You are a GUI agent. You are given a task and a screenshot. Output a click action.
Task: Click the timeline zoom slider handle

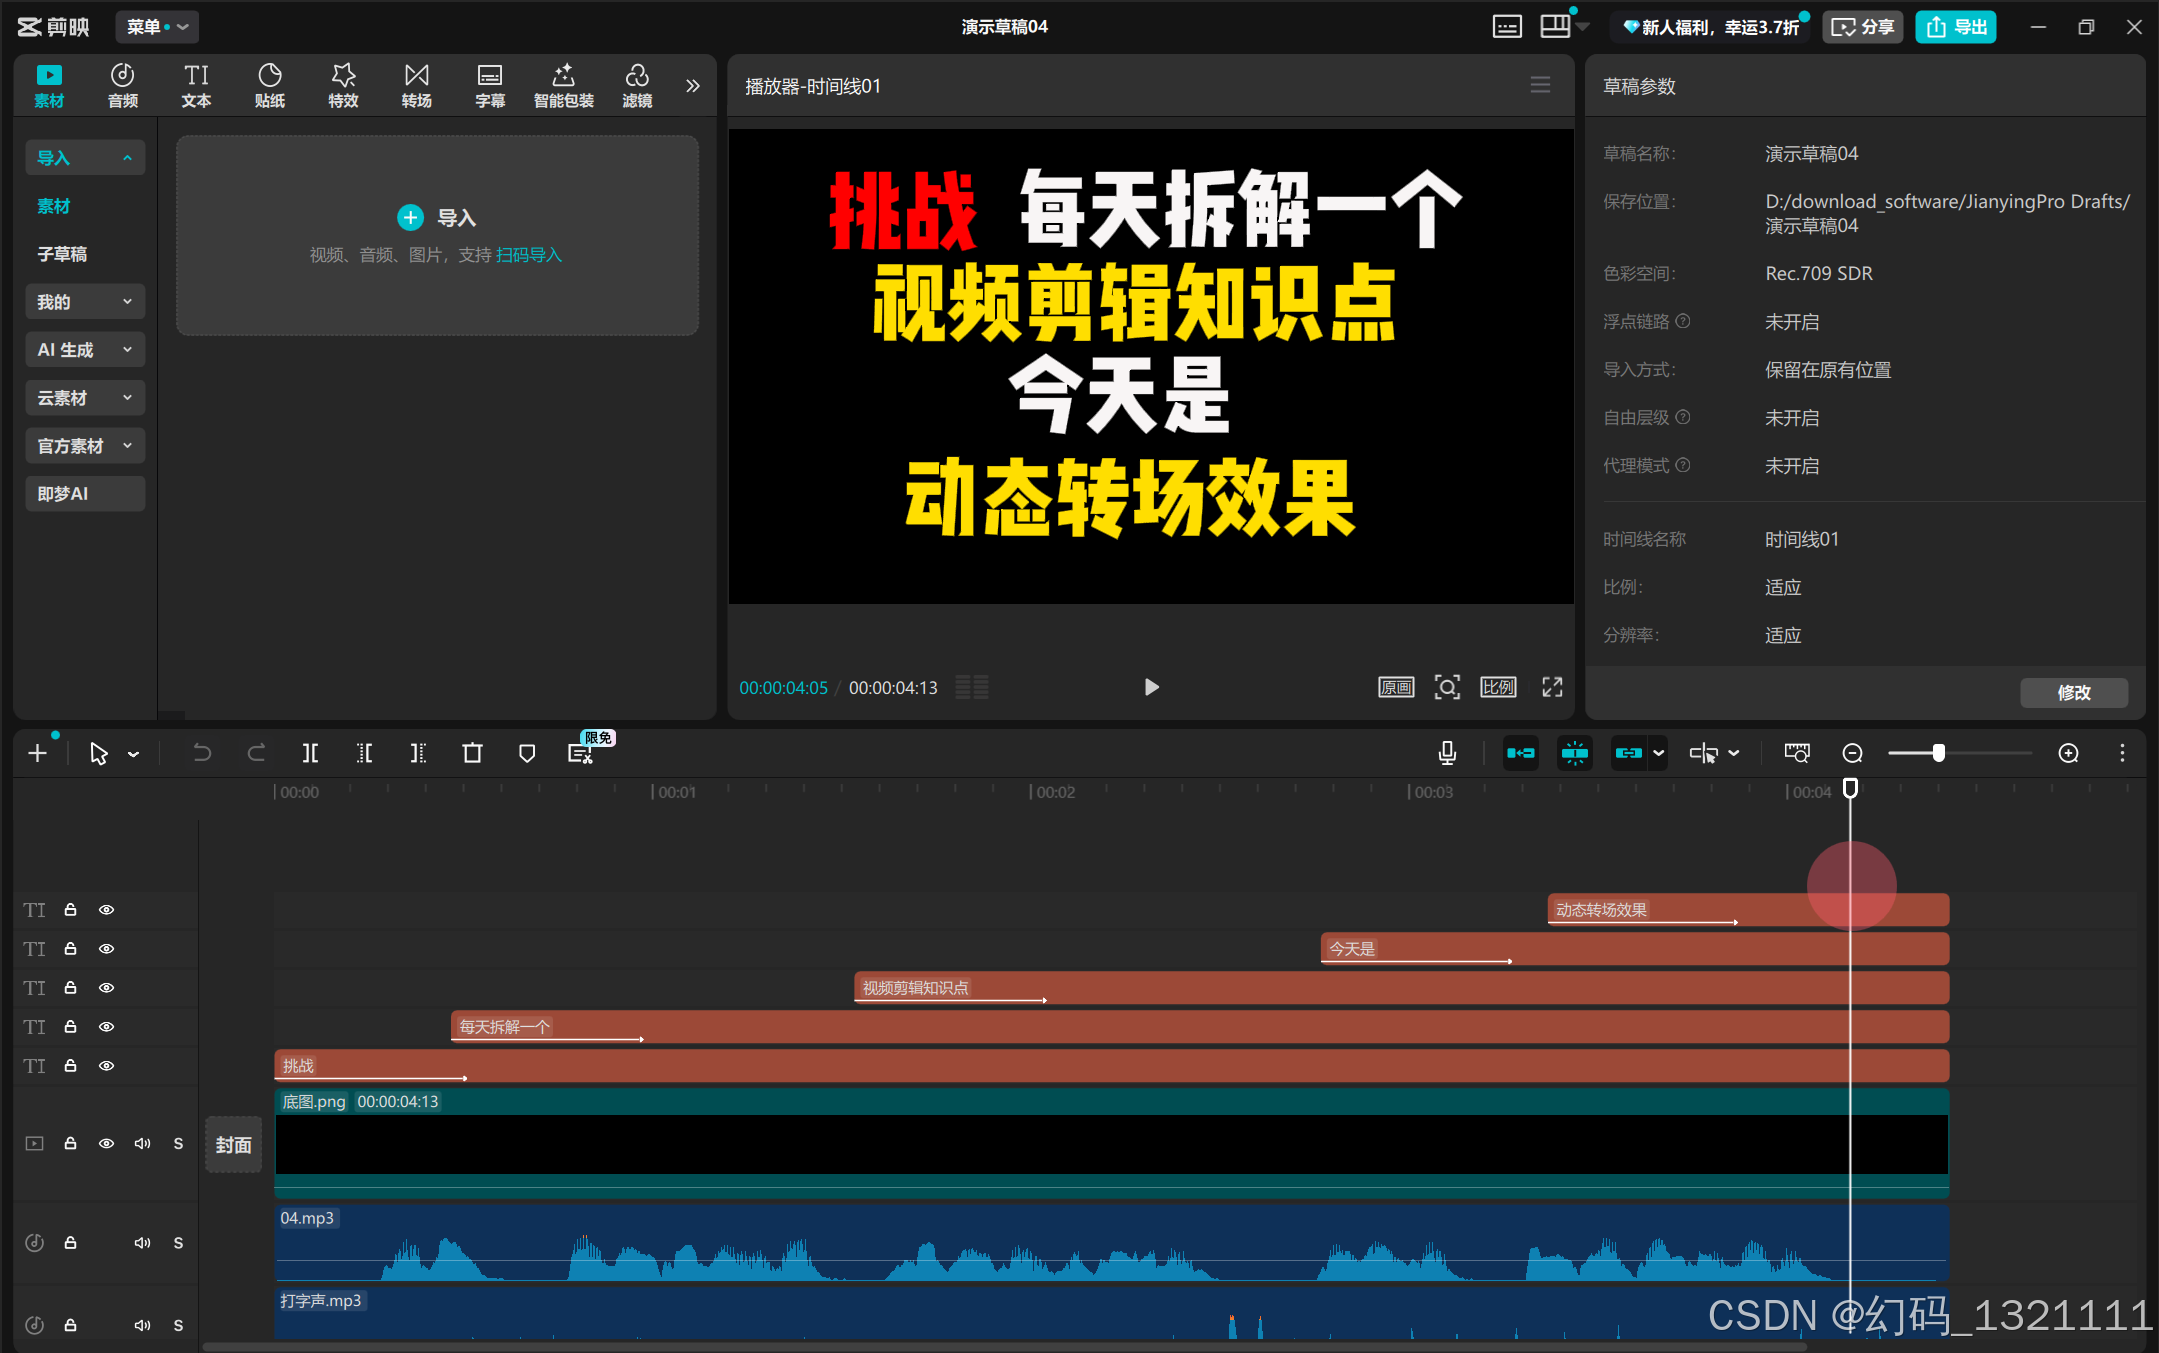coord(1938,753)
